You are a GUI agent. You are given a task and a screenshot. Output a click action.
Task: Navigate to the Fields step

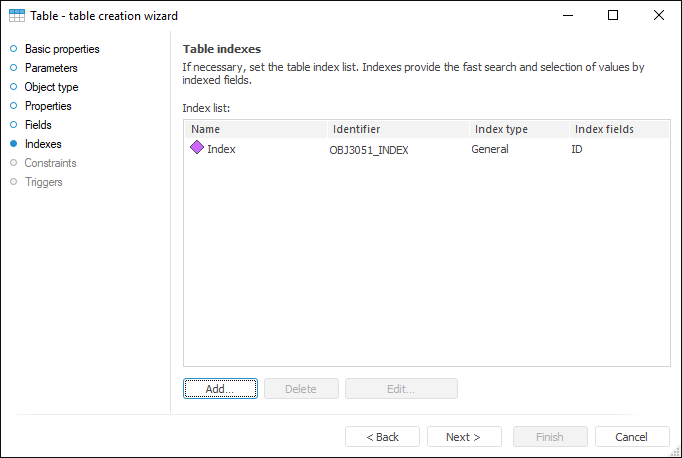tap(38, 125)
